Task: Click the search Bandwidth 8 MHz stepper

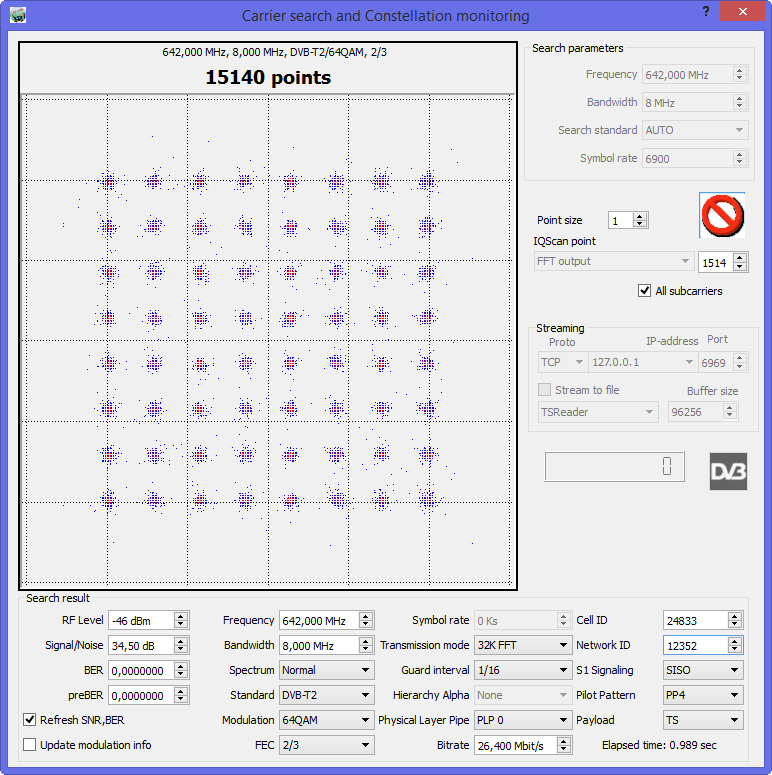Action: click(739, 102)
